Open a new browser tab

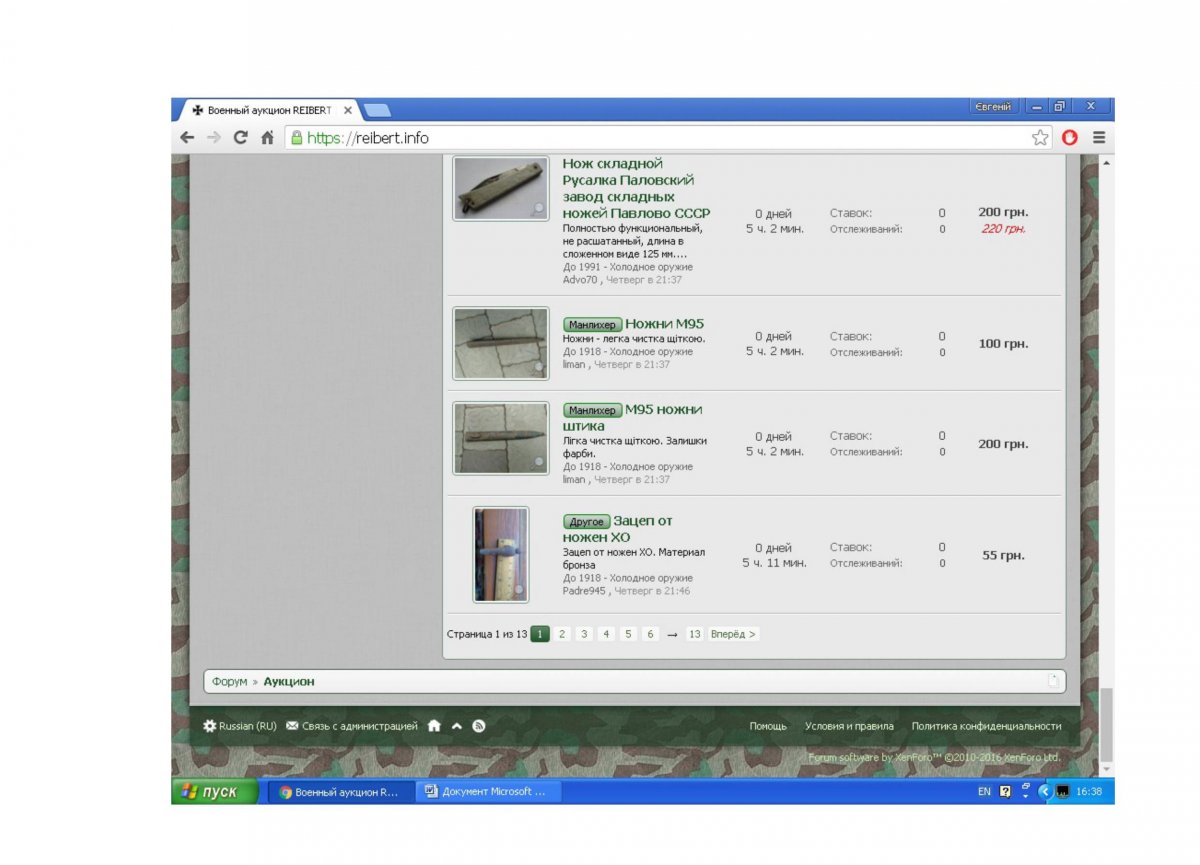tap(376, 110)
